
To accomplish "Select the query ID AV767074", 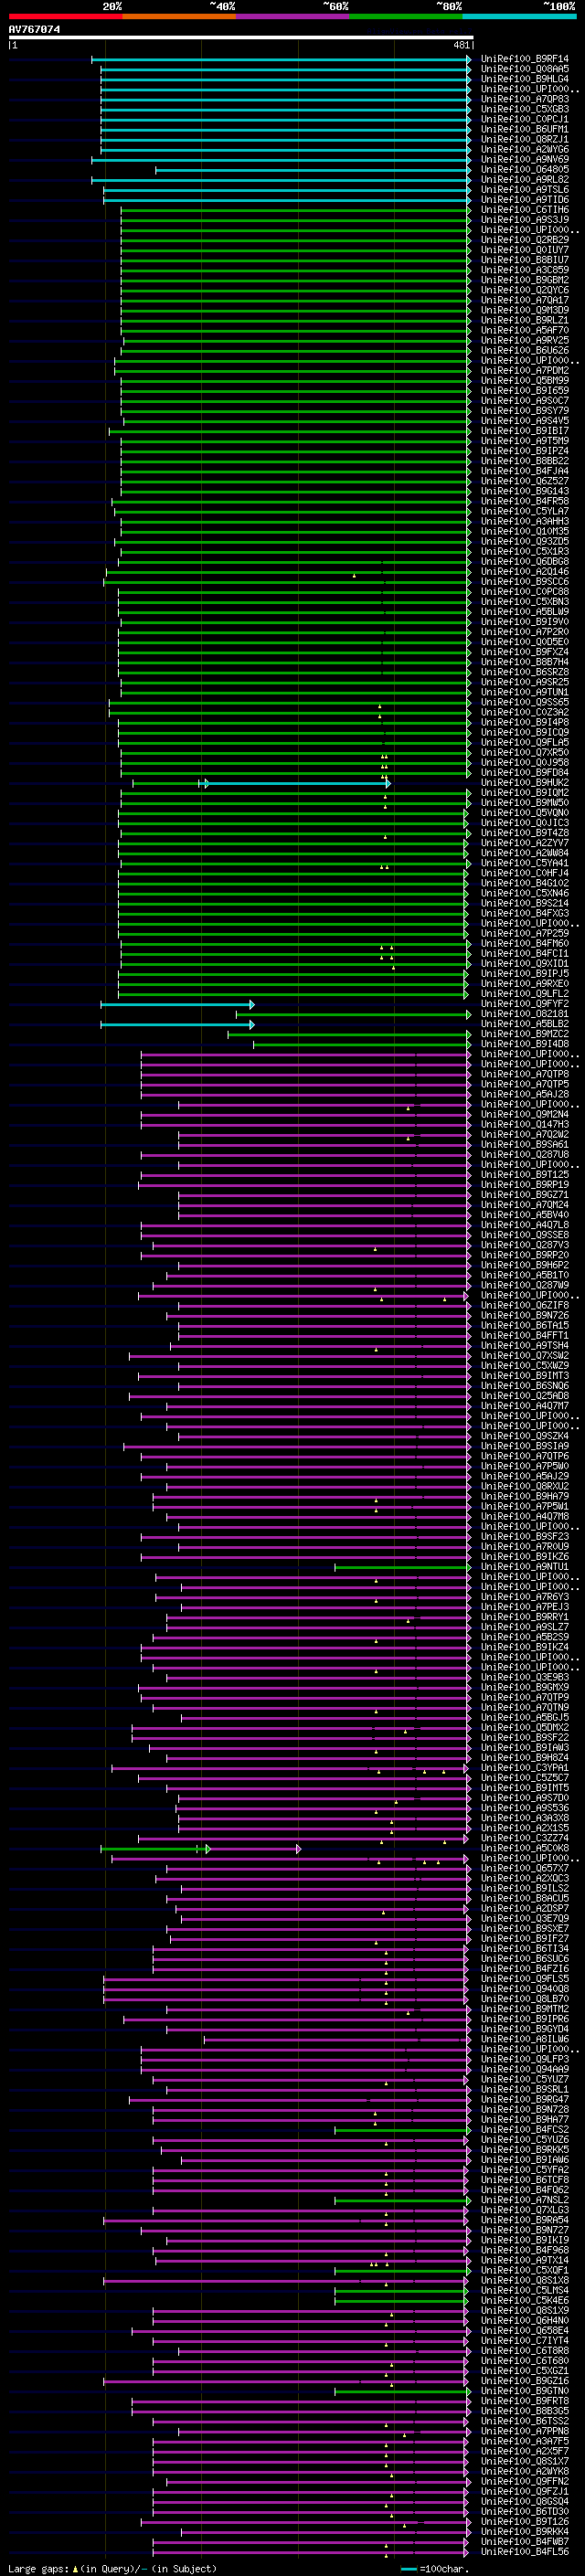I will (34, 29).
